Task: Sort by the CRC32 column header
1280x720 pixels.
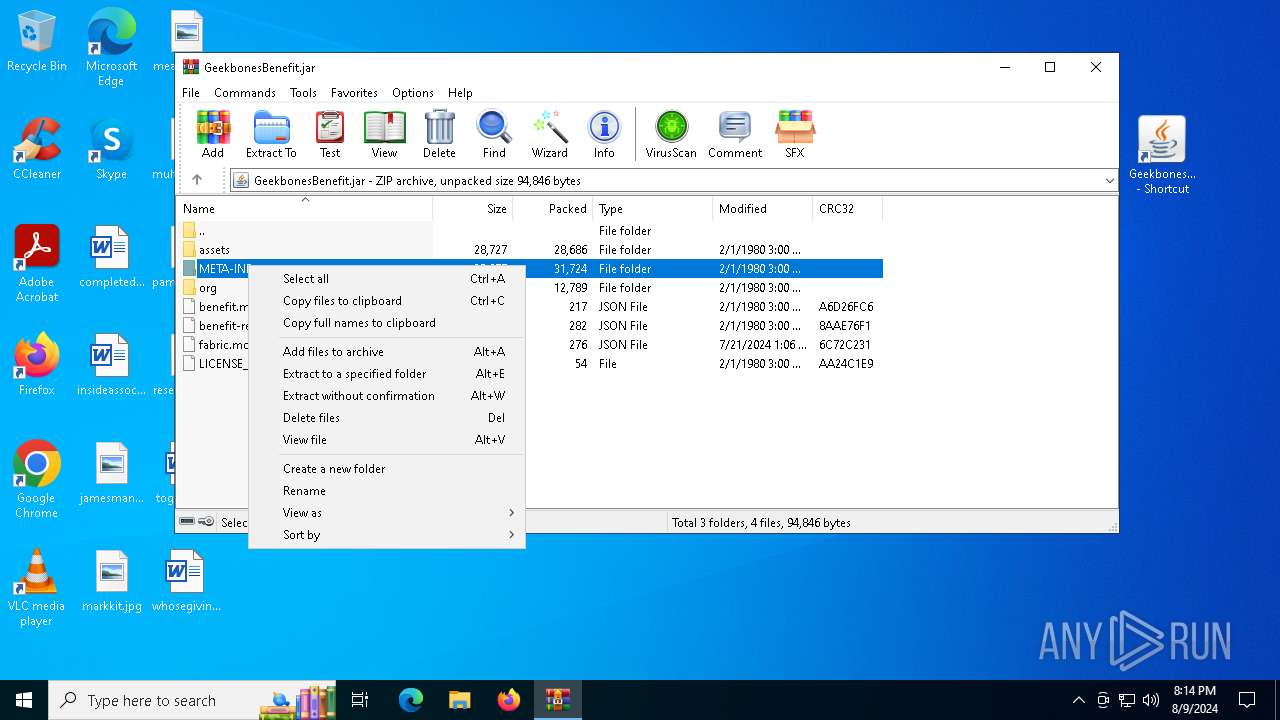Action: coord(848,209)
